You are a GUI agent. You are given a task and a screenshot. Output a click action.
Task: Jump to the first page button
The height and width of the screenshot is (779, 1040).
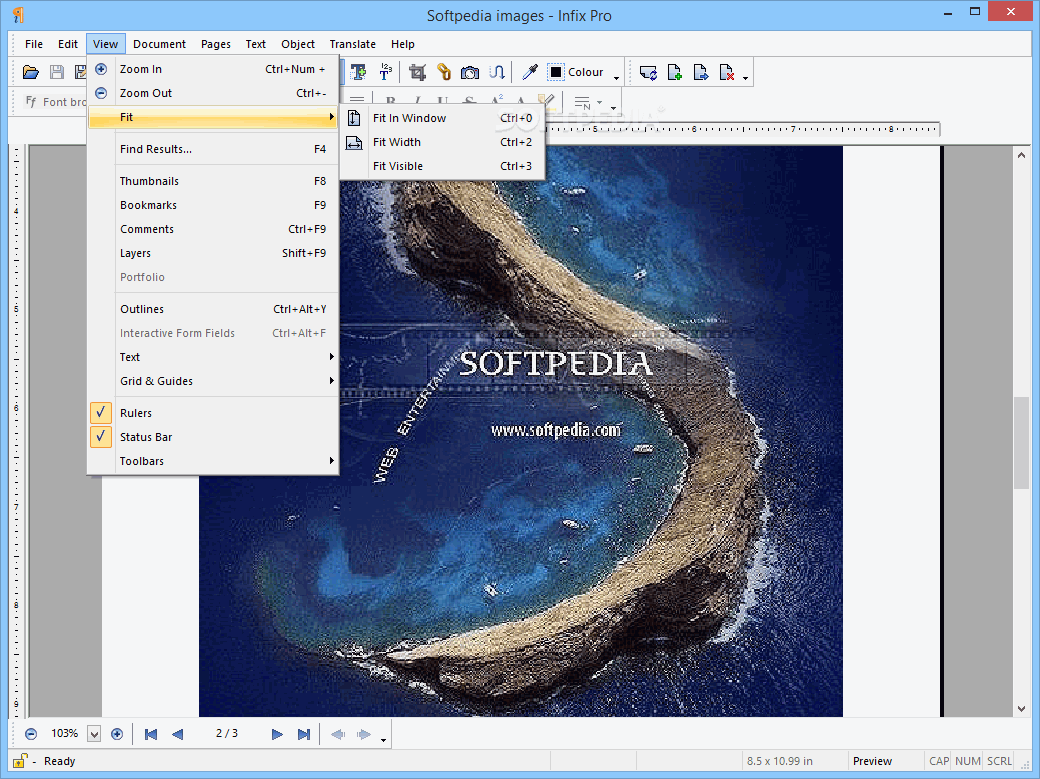(151, 734)
